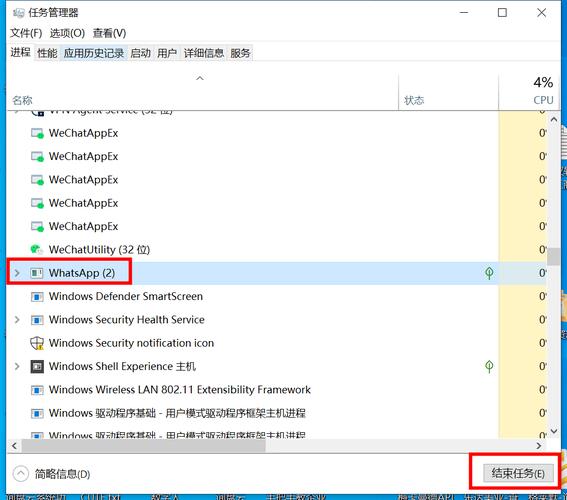Viewport: 567px width, 500px height.
Task: Click the vertical scrollbar down arrow
Action: click(x=554, y=431)
